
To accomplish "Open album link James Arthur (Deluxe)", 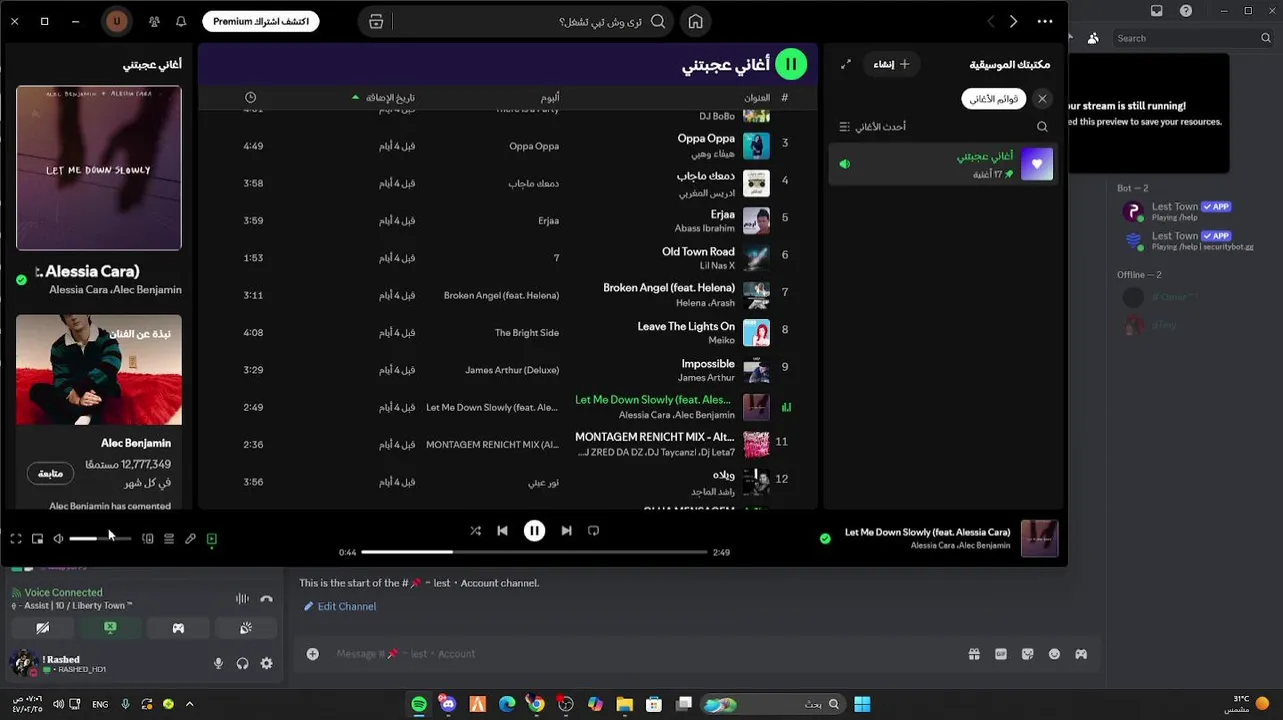I will [512, 370].
